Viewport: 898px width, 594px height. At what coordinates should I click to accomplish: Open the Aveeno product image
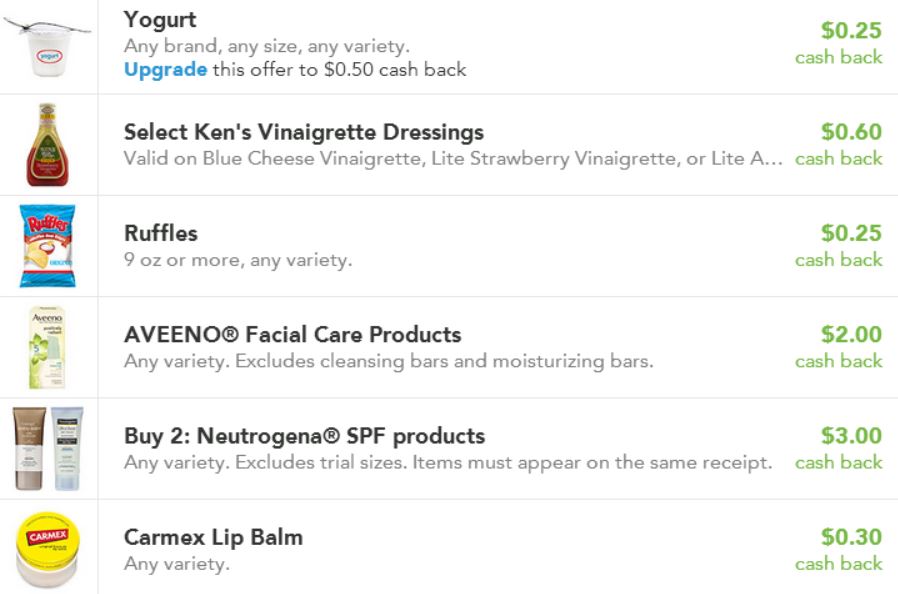(x=47, y=347)
